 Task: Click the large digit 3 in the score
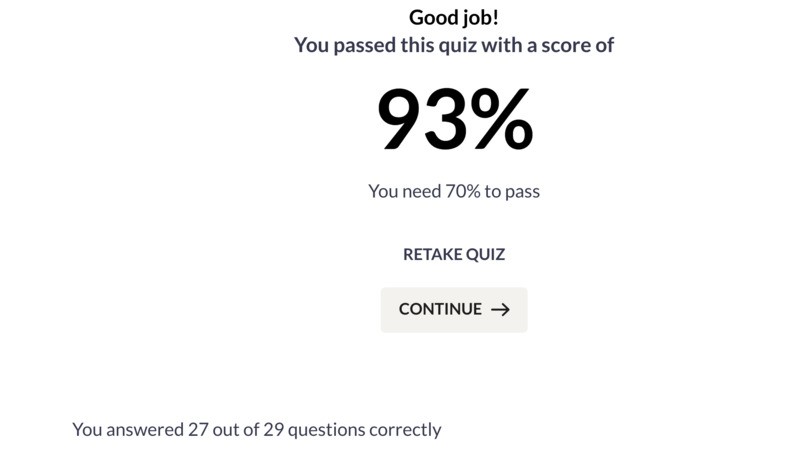pyautogui.click(x=445, y=119)
